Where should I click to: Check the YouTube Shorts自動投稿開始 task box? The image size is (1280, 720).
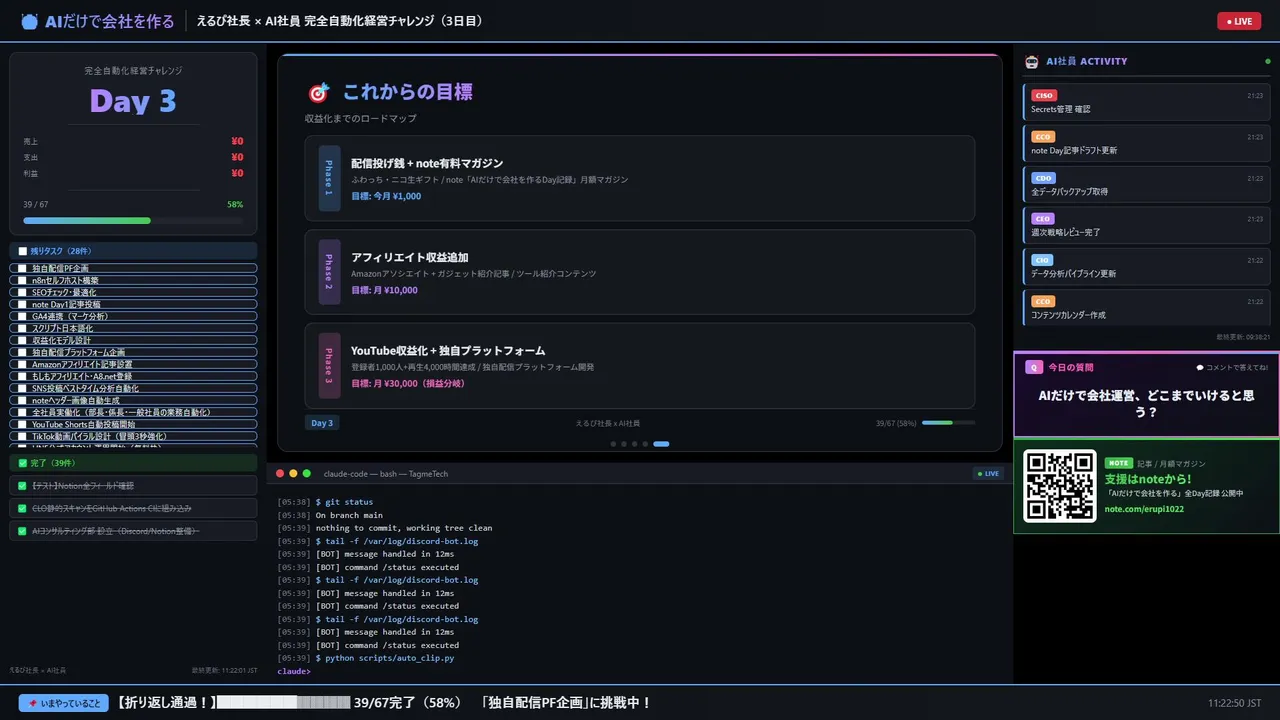click(x=23, y=424)
